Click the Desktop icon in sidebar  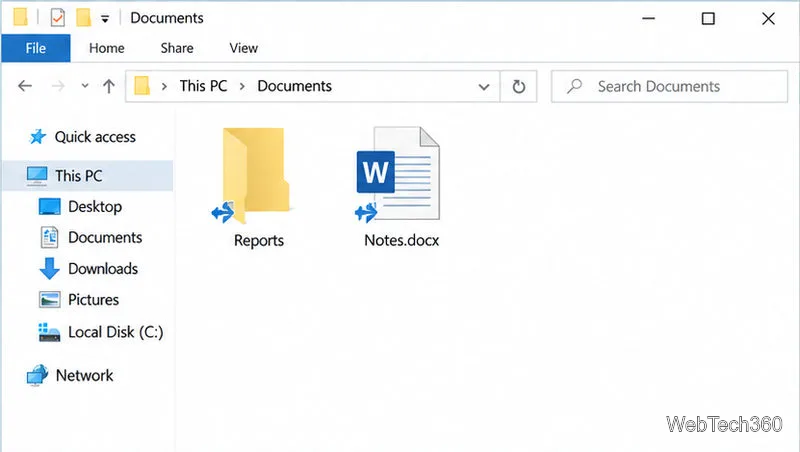click(x=49, y=207)
